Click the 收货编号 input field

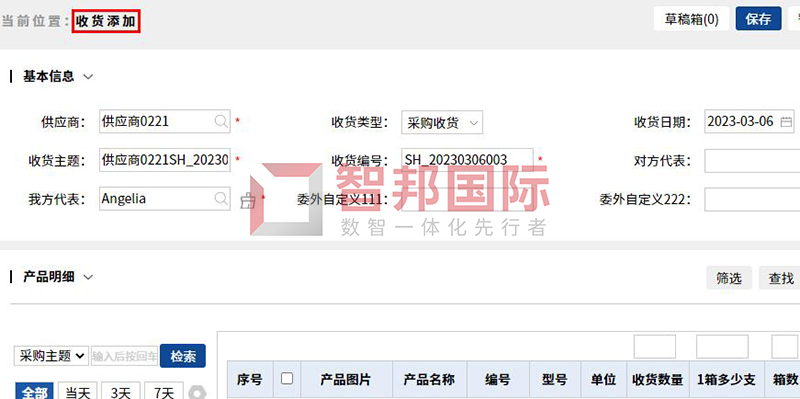467,160
